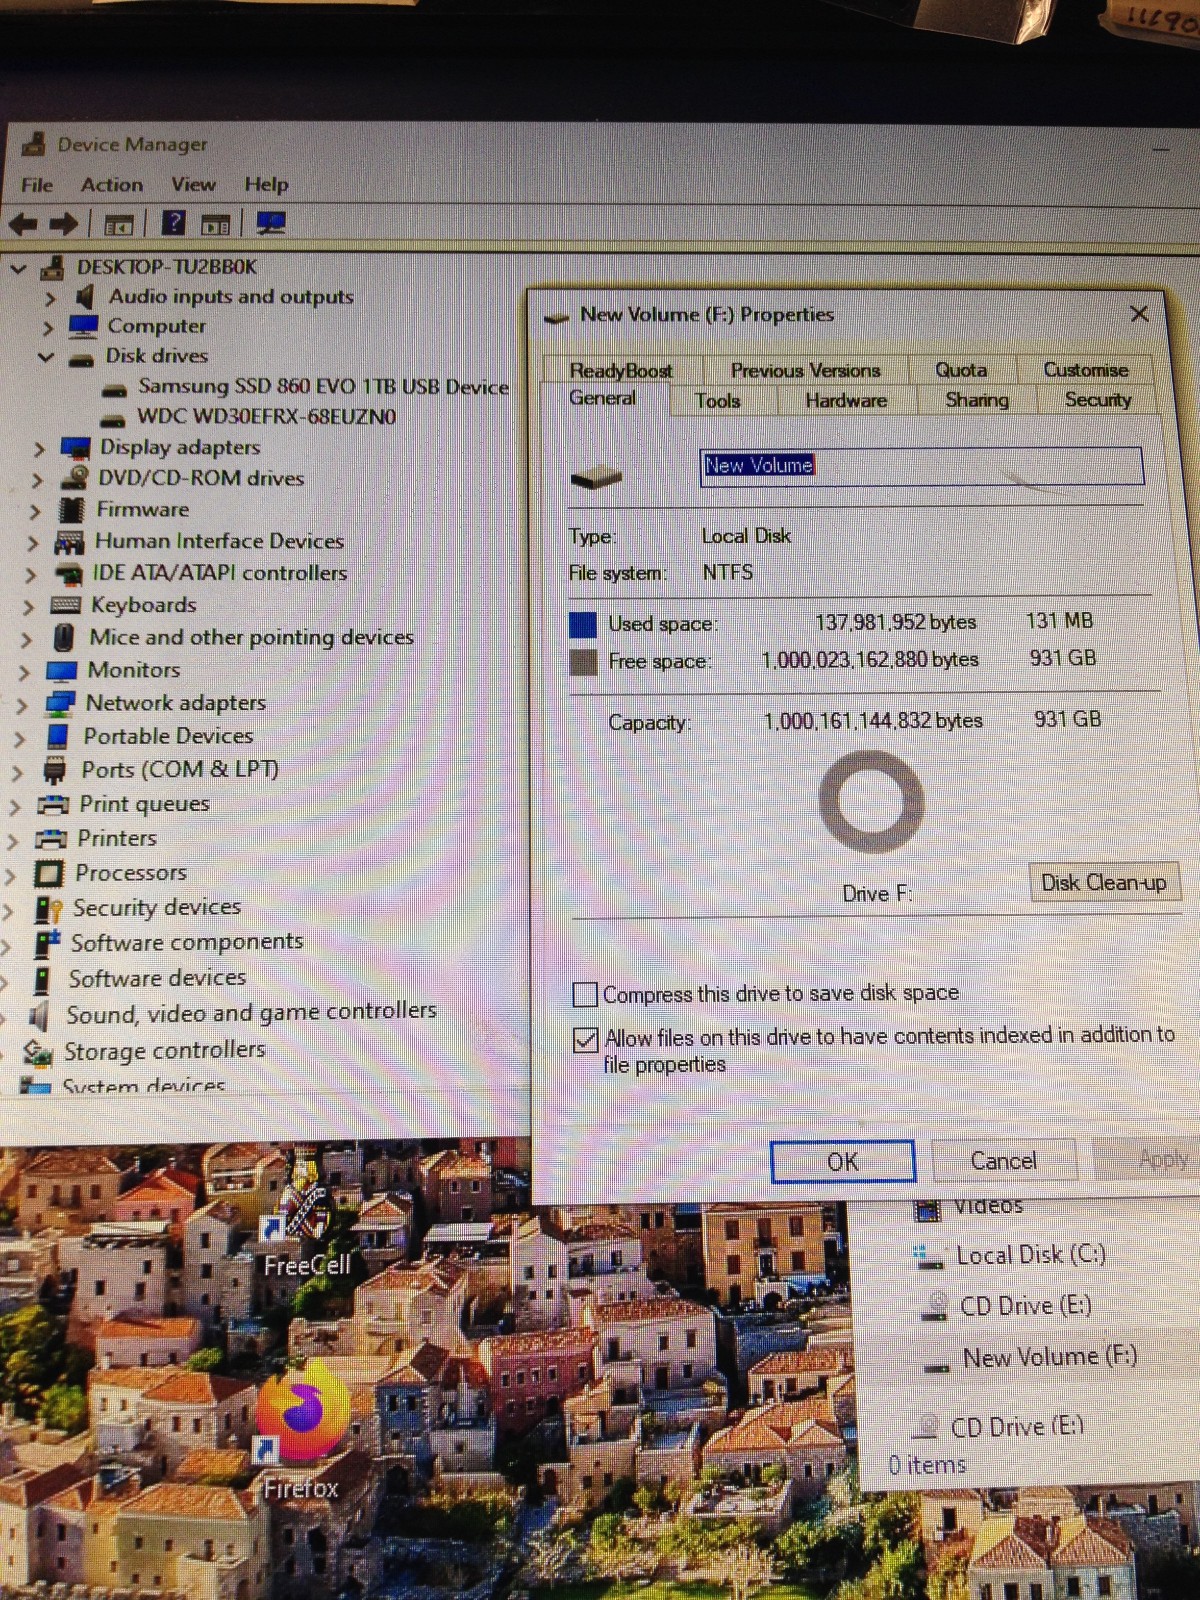
Task: Switch to the Previous Versions tab
Action: [x=805, y=370]
